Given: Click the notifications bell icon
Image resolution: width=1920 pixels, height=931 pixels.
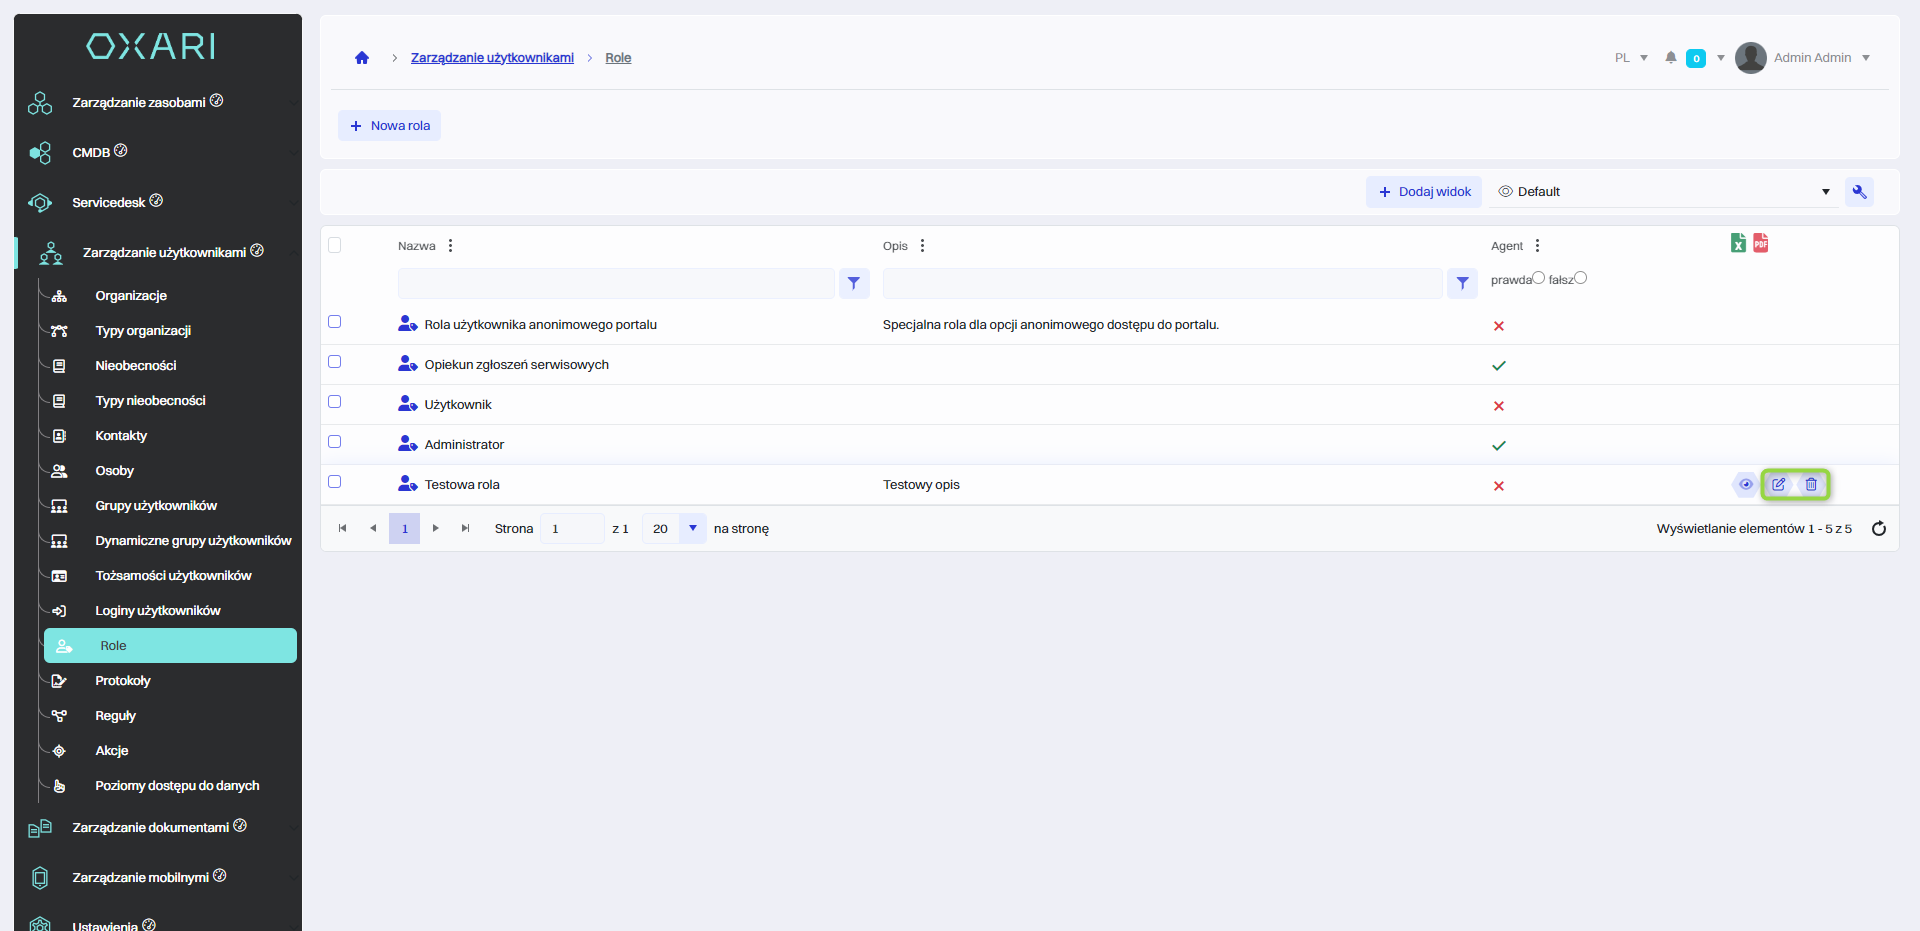Looking at the screenshot, I should [1671, 58].
